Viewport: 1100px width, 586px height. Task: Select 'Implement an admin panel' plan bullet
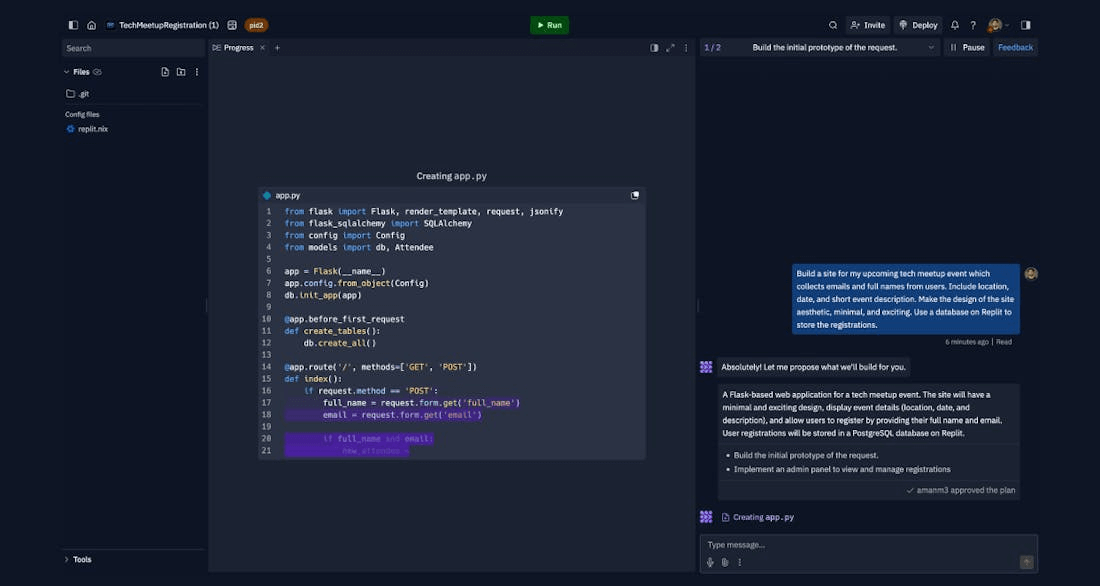[842, 470]
